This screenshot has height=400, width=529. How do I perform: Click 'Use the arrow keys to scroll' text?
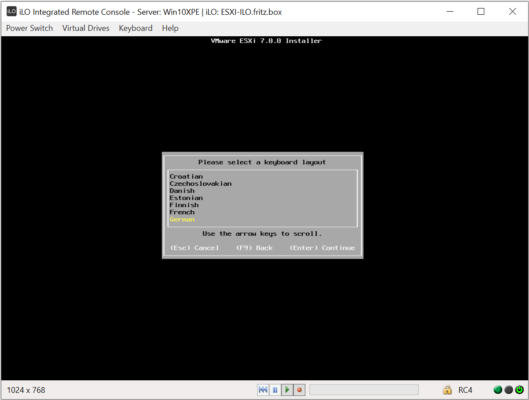coord(262,233)
